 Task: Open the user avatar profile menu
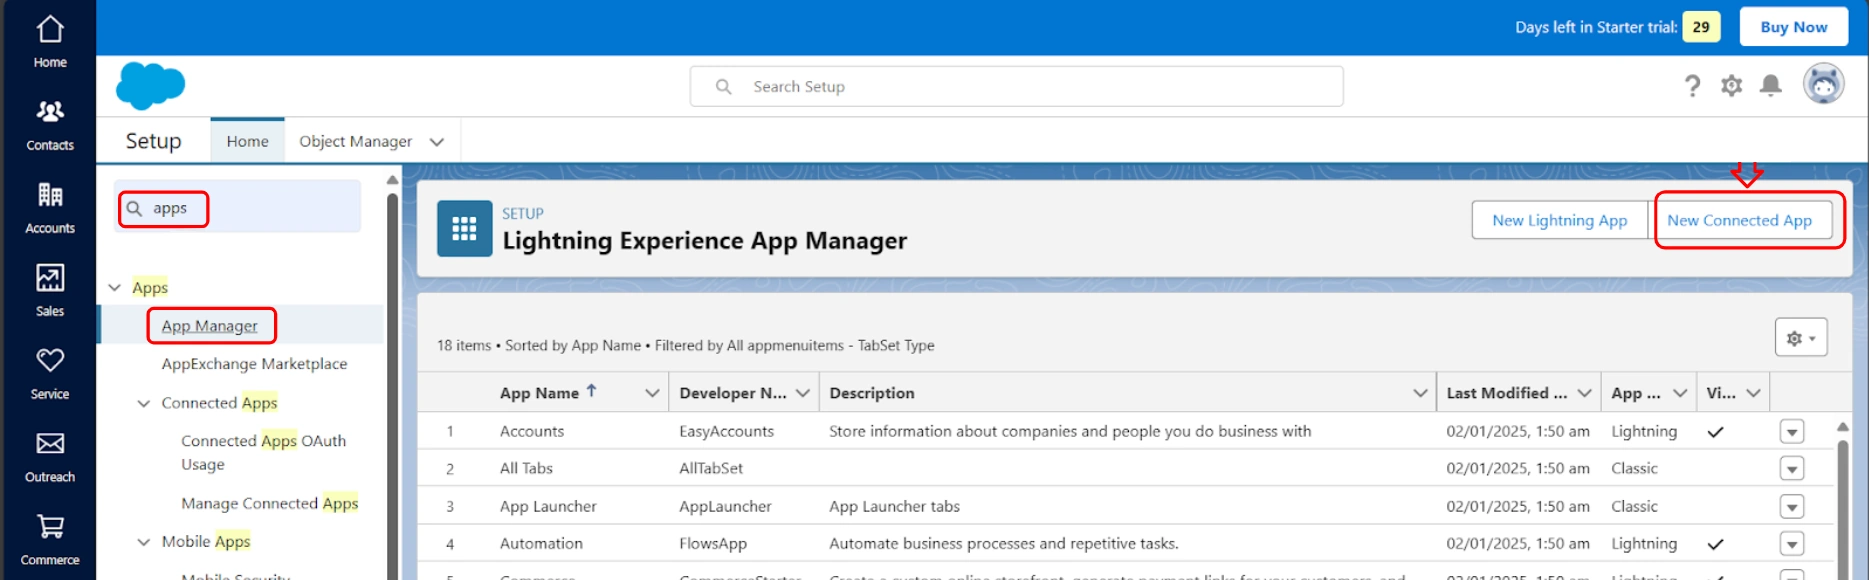point(1823,84)
